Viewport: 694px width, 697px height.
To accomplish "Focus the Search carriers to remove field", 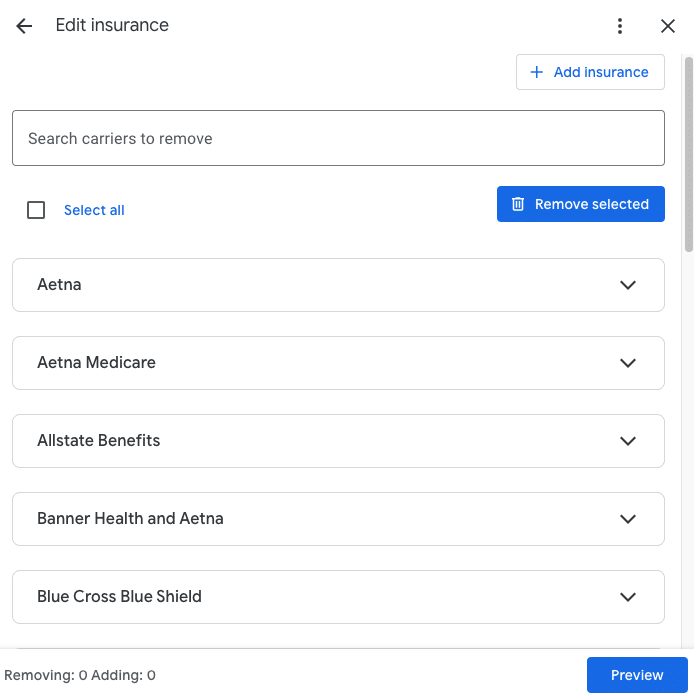I will [338, 138].
